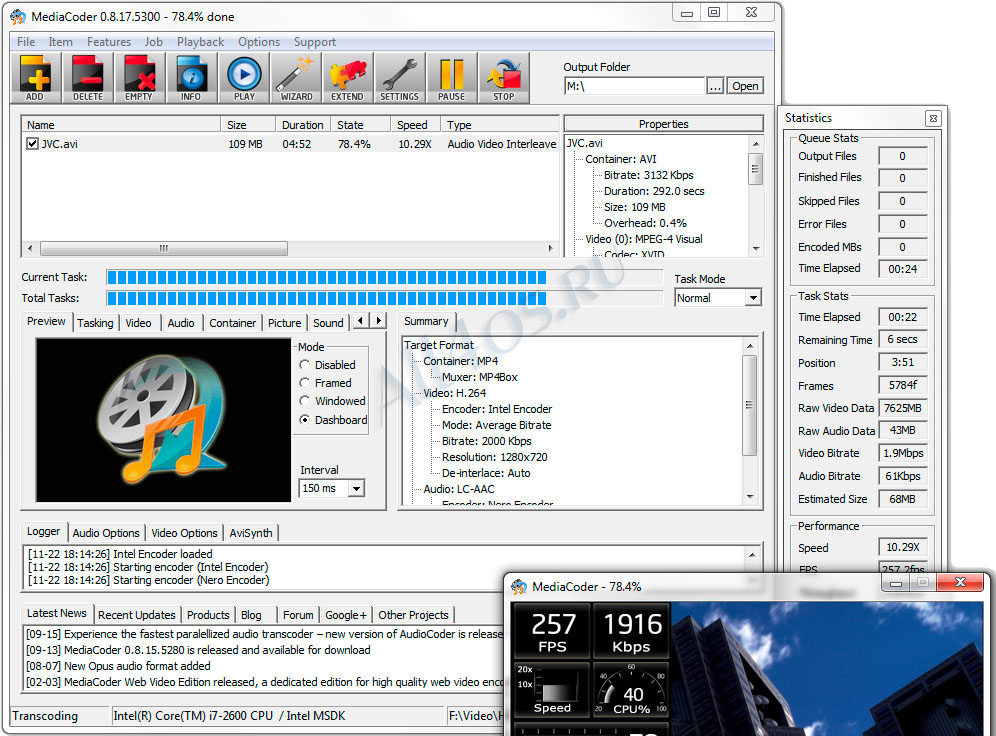Click the ADD file toolbar icon
The width and height of the screenshot is (996, 736).
36,77
